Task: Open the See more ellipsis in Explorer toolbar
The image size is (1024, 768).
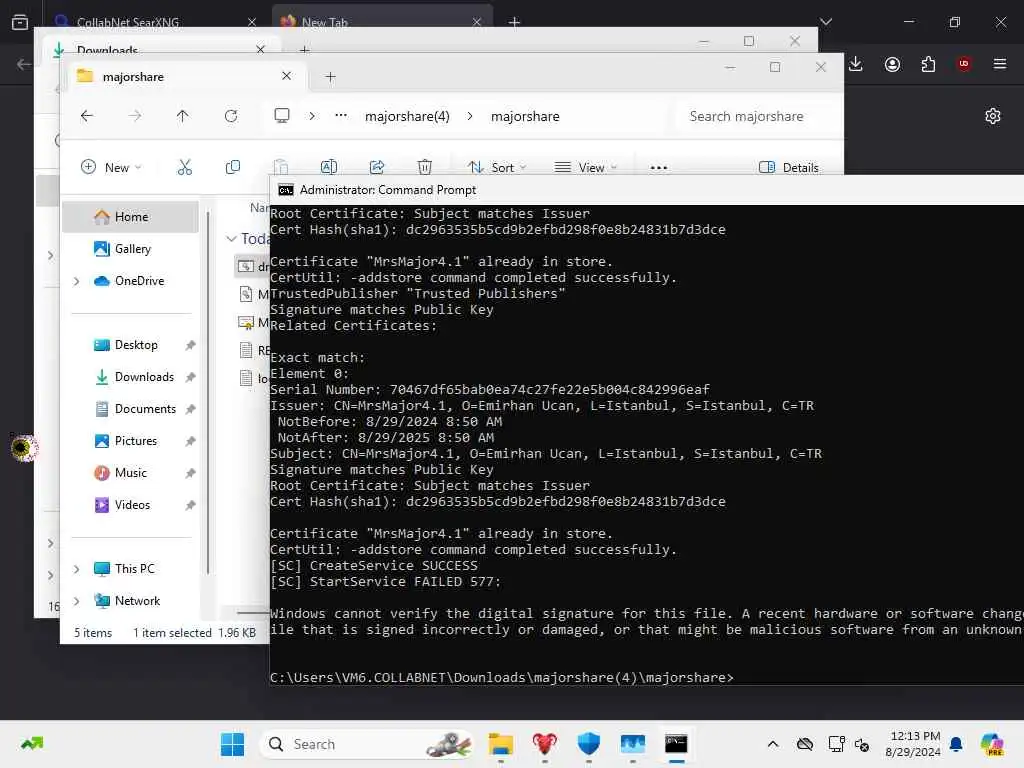Action: coord(658,168)
